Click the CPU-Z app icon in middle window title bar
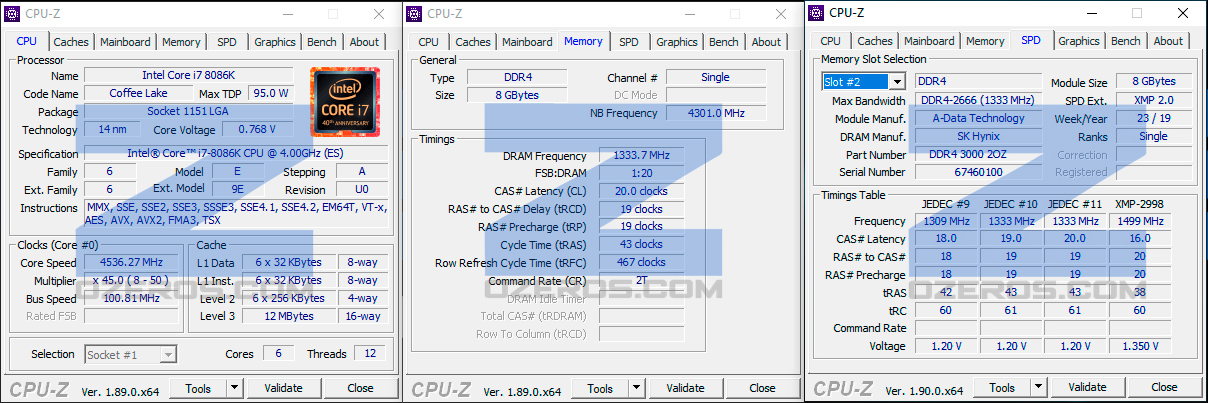Image resolution: width=1208 pixels, height=403 pixels. 414,14
